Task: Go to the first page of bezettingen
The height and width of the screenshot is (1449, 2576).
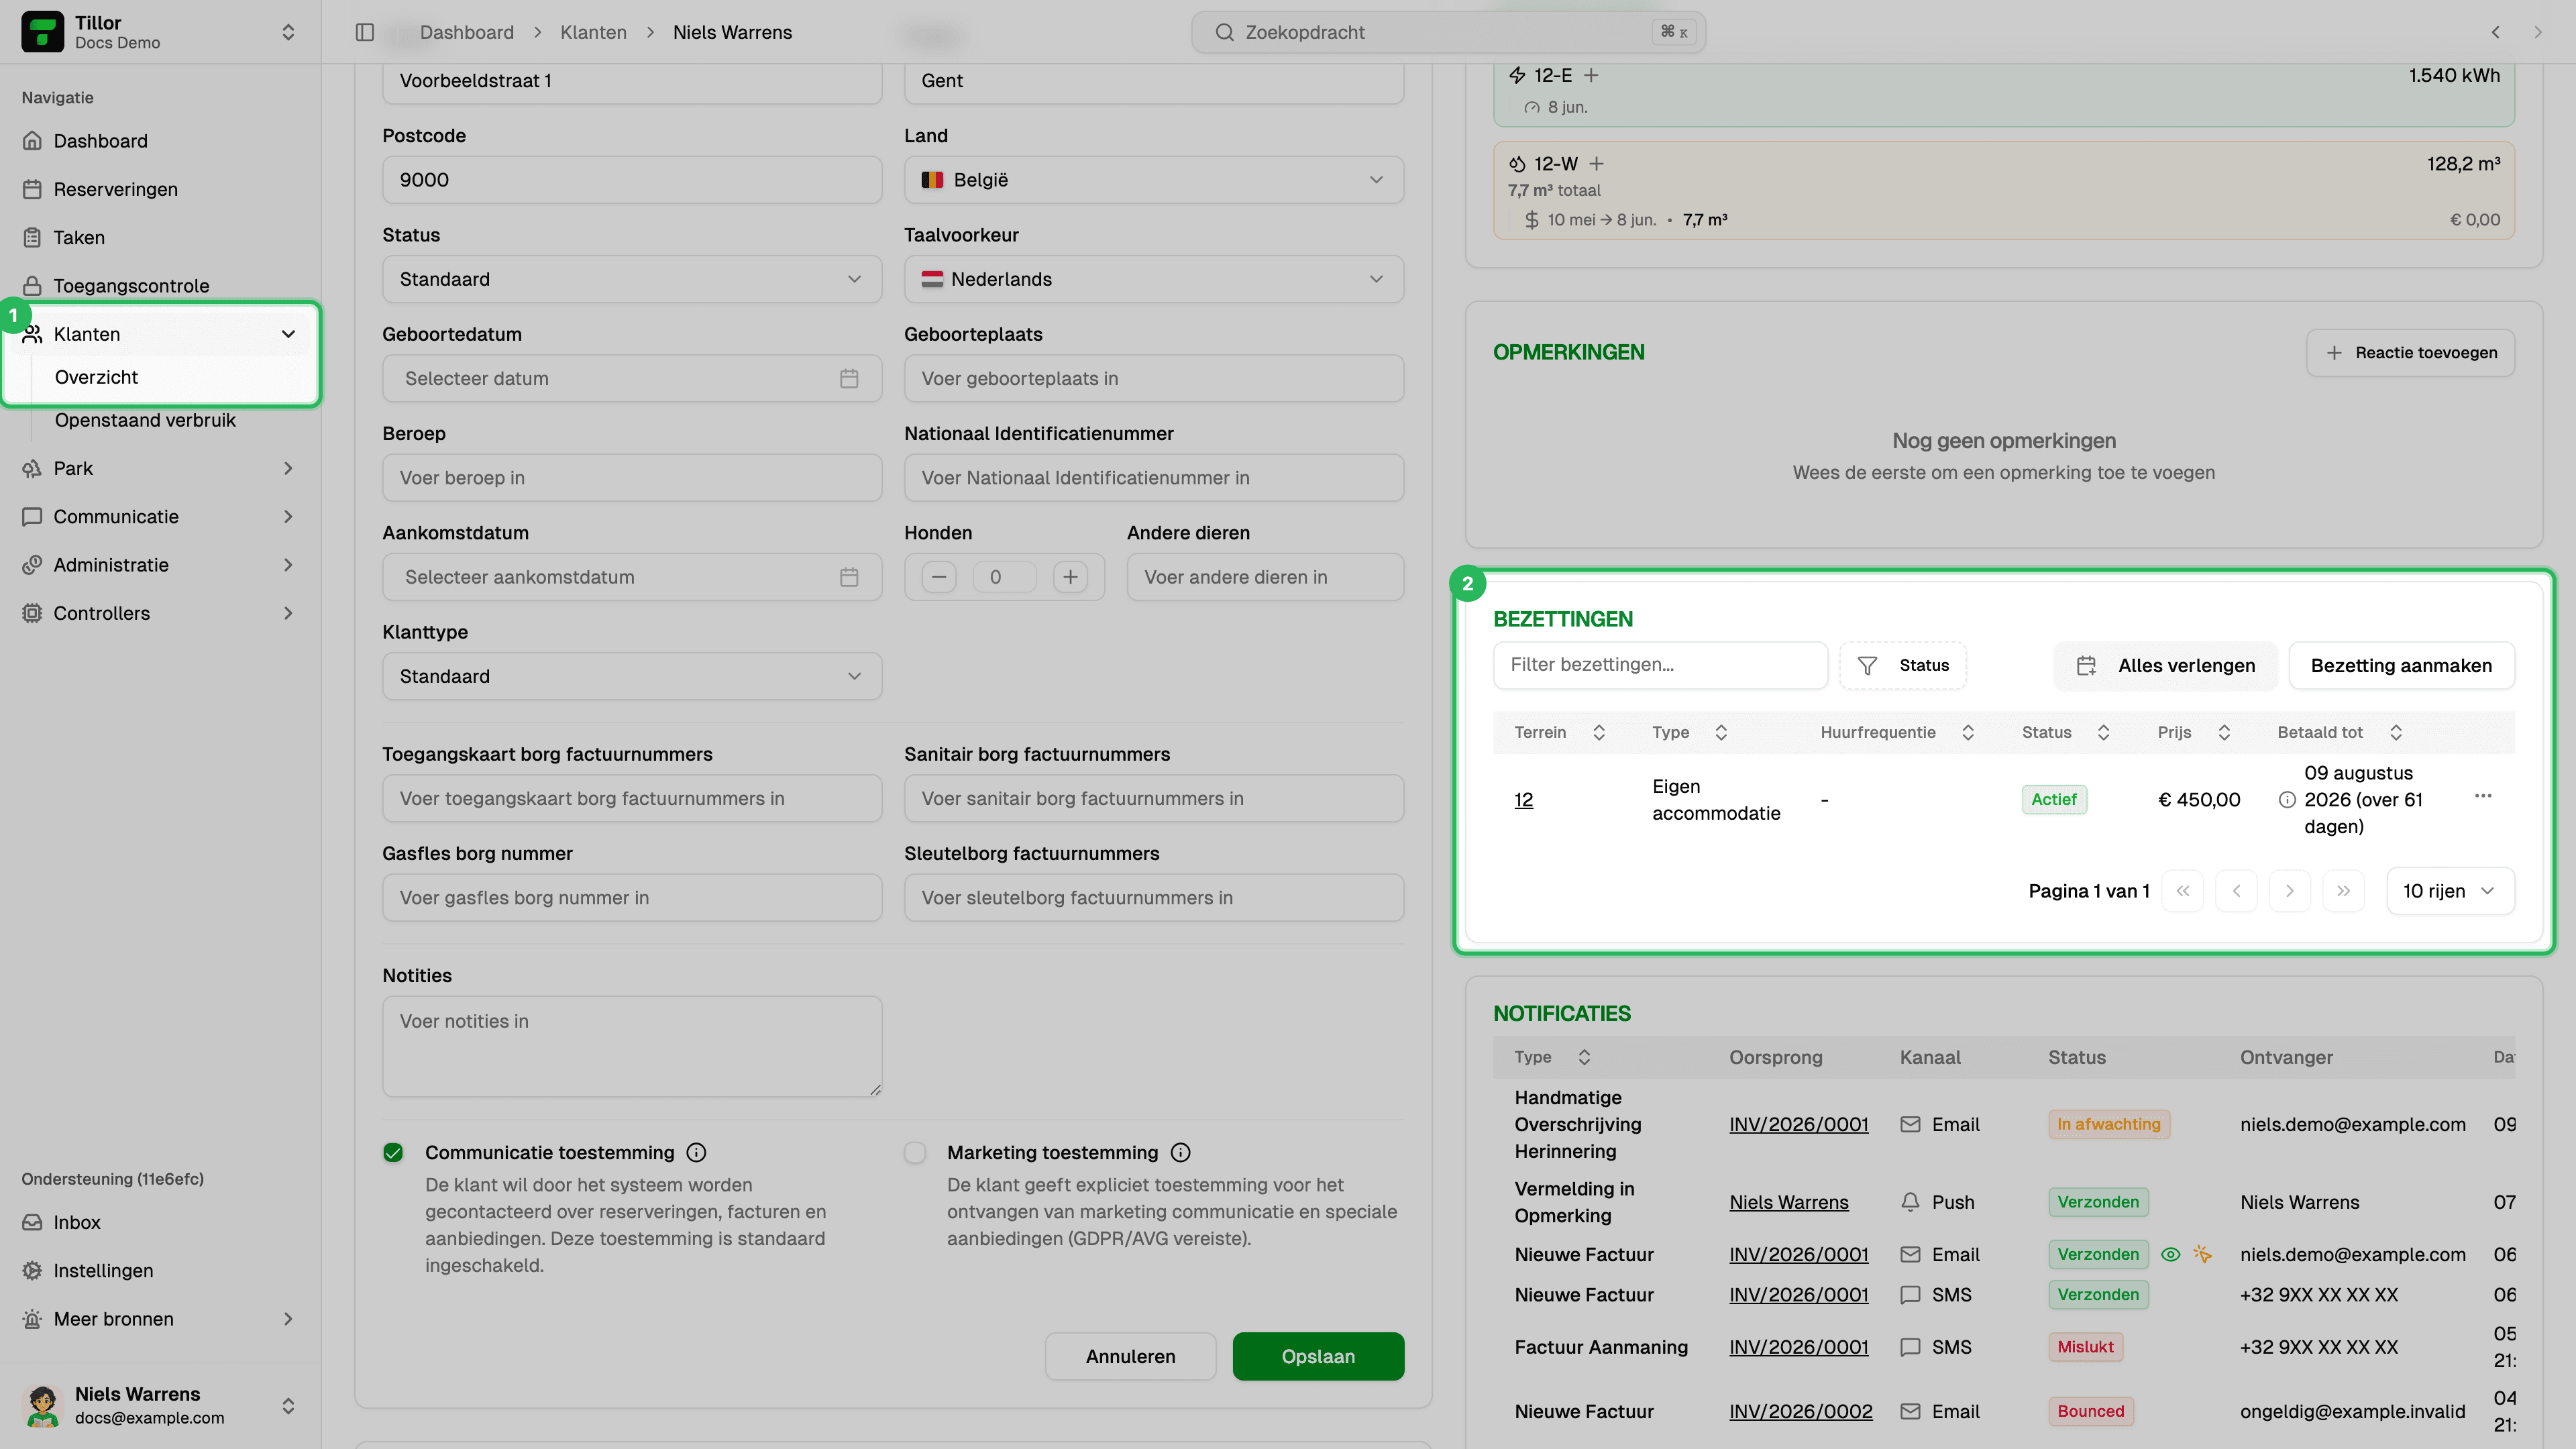Action: [x=2183, y=891]
